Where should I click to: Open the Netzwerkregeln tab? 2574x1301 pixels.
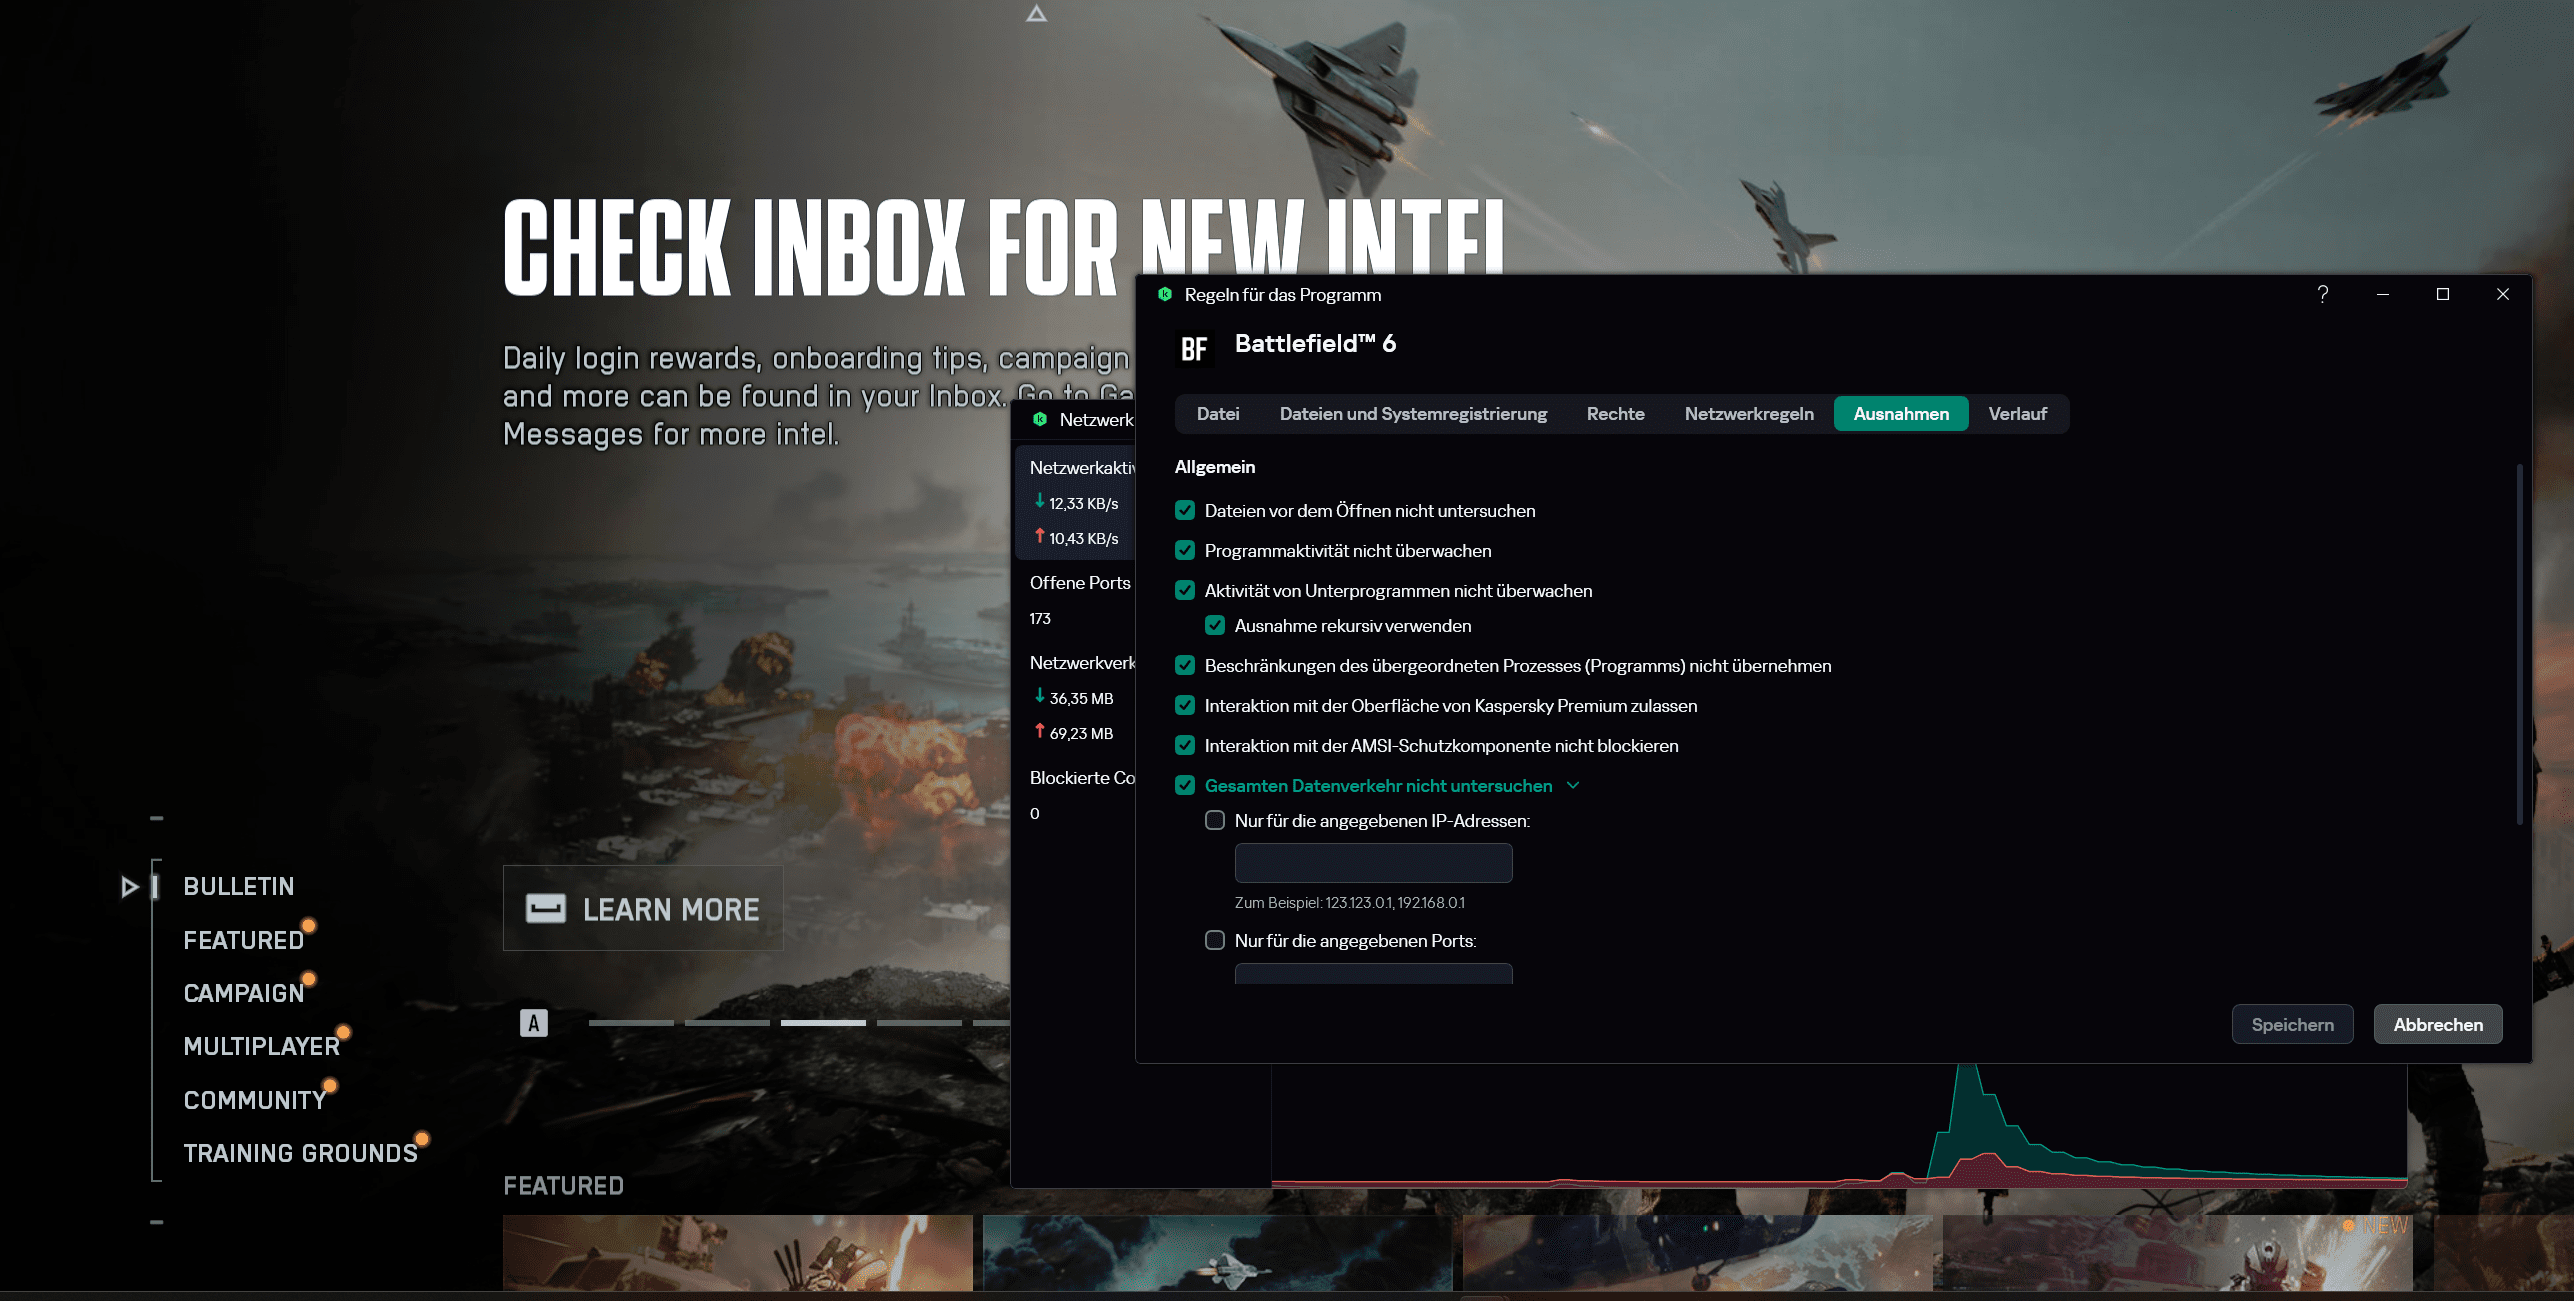tap(1748, 414)
